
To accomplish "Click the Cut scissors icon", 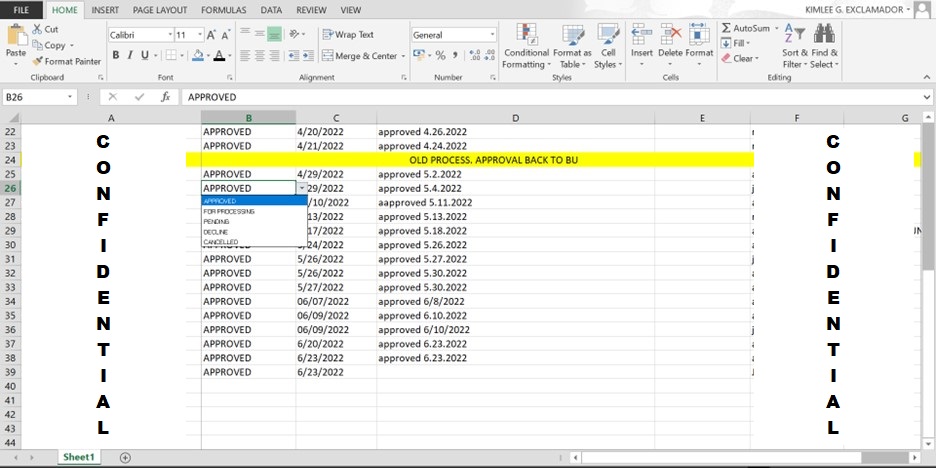I will pyautogui.click(x=37, y=29).
